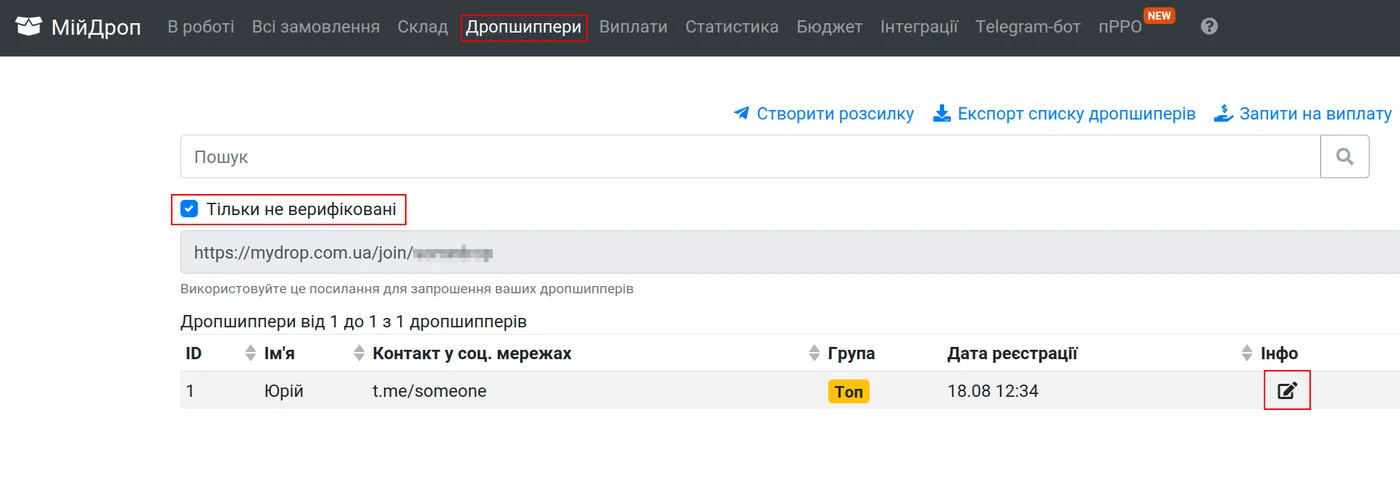Click the МійДроп brand name
1400x491 pixels.
point(96,27)
